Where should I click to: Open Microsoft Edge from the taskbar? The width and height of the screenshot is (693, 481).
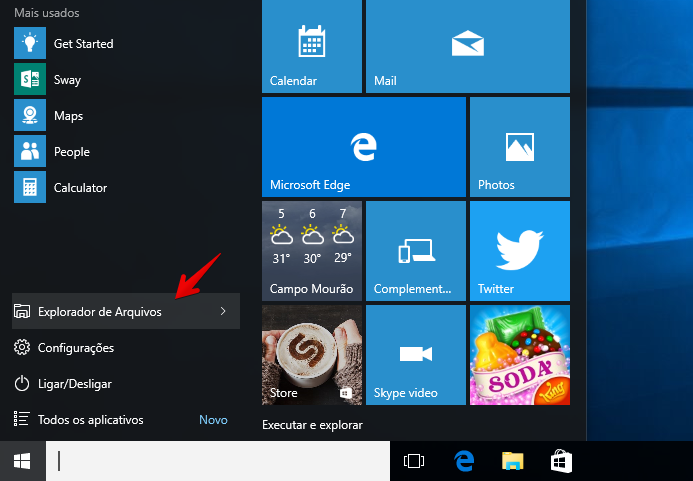click(x=464, y=461)
